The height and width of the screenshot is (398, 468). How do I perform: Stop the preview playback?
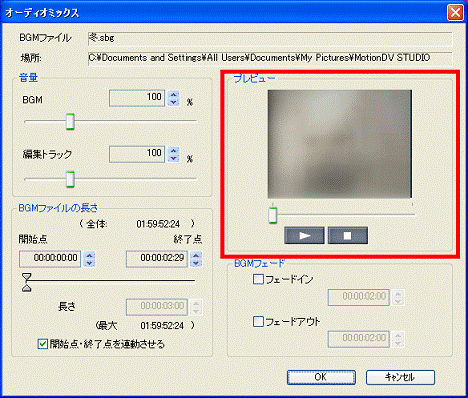coord(348,235)
